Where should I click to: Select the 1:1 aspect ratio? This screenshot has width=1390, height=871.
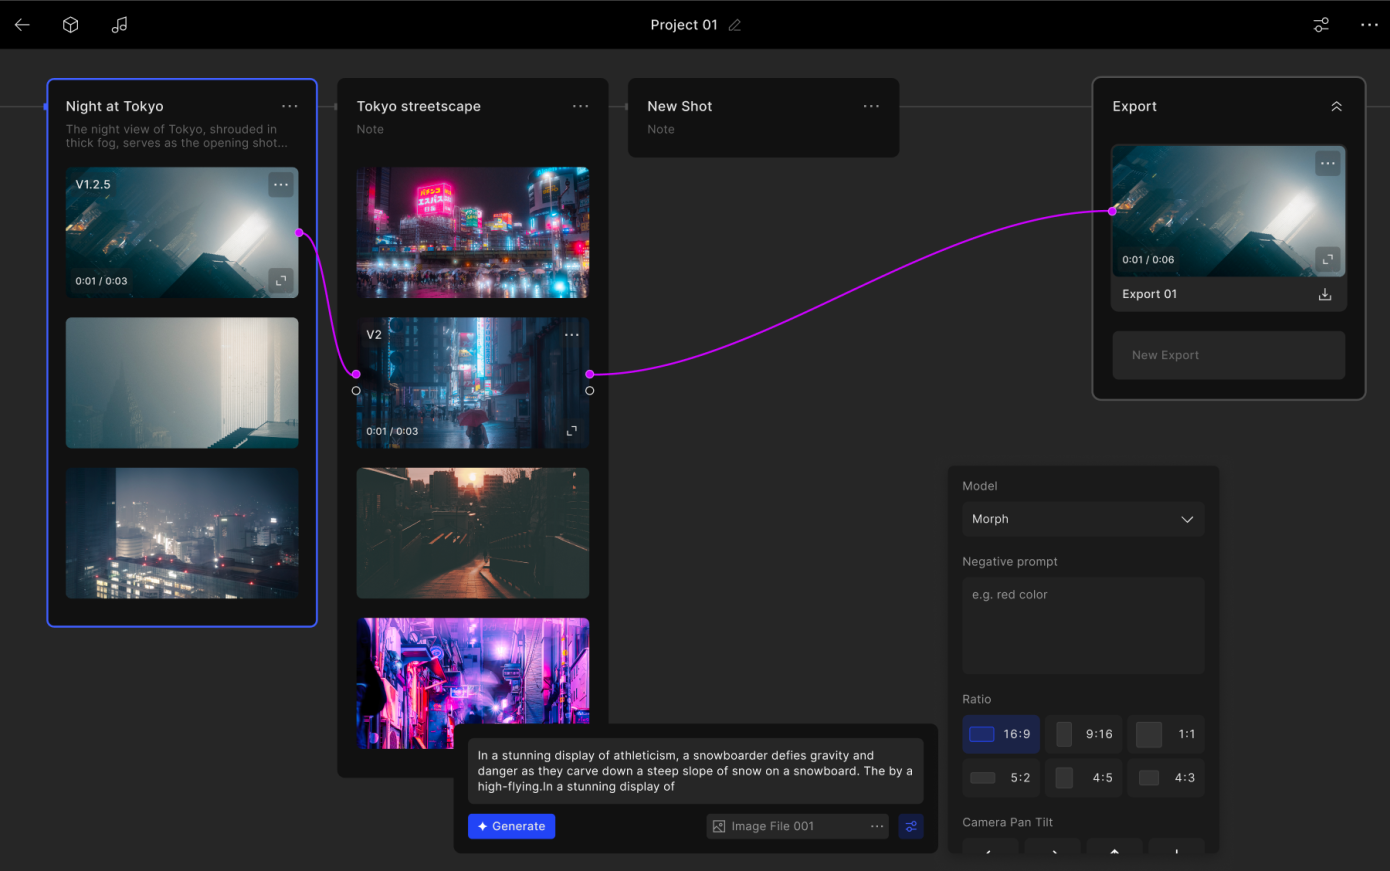1166,733
